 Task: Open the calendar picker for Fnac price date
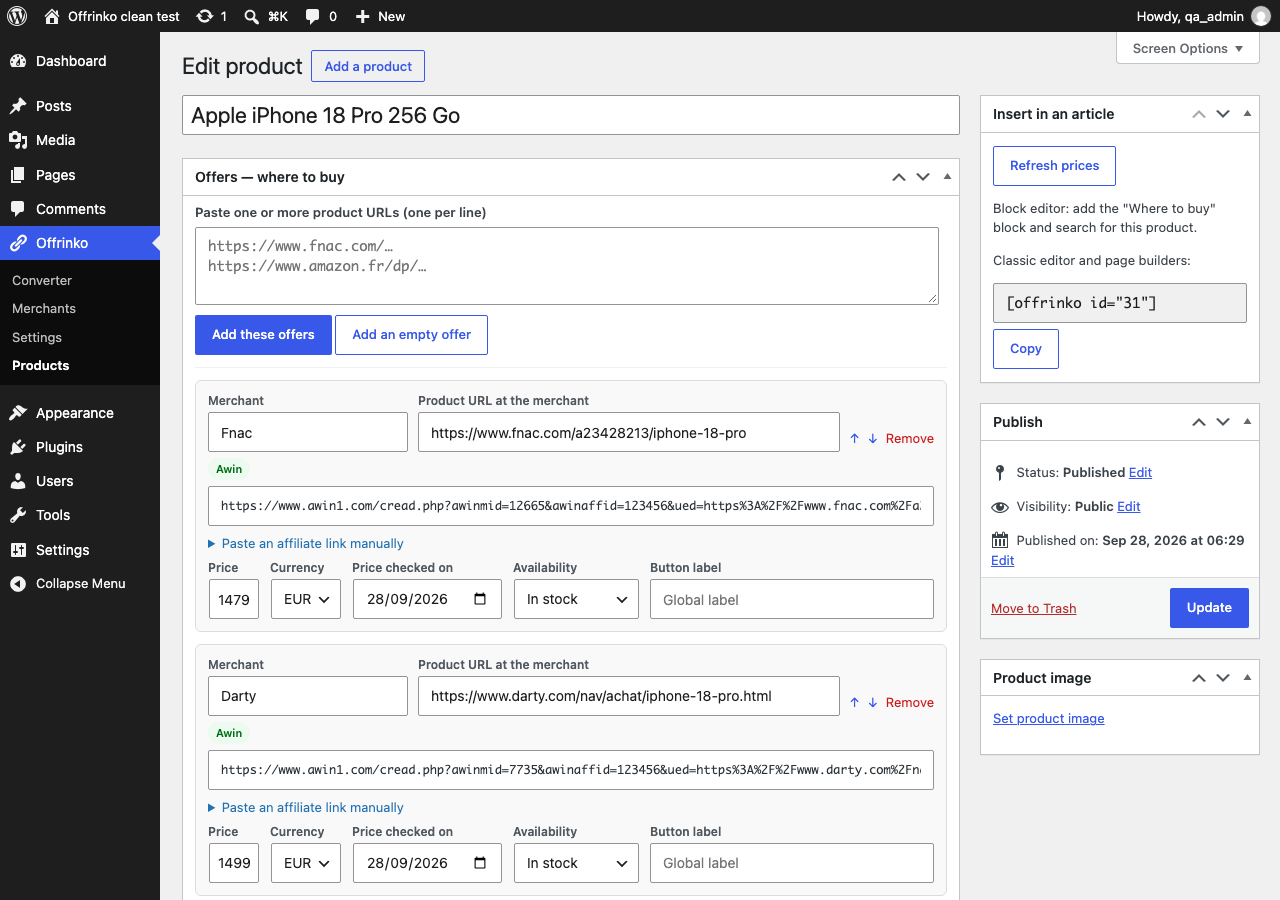point(480,599)
